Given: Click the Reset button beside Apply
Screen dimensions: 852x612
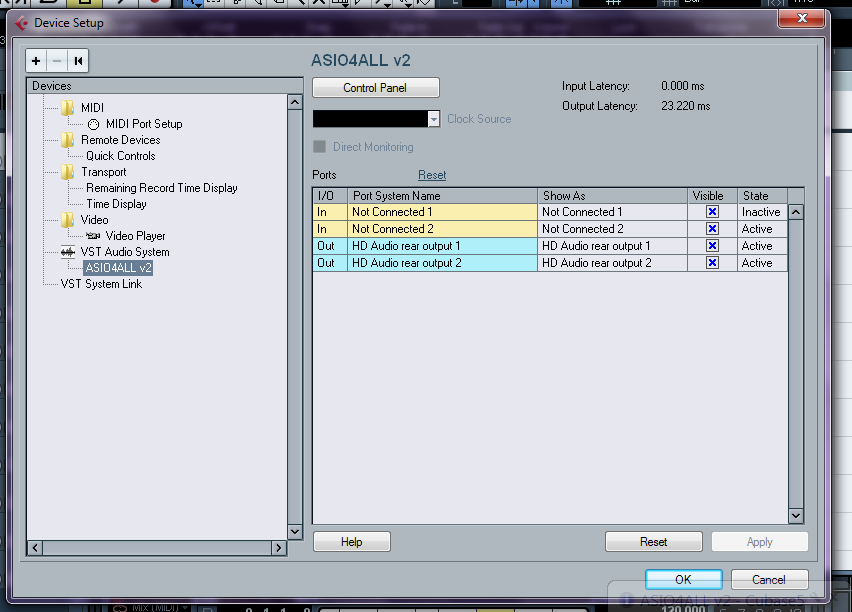Looking at the screenshot, I should pyautogui.click(x=654, y=542).
